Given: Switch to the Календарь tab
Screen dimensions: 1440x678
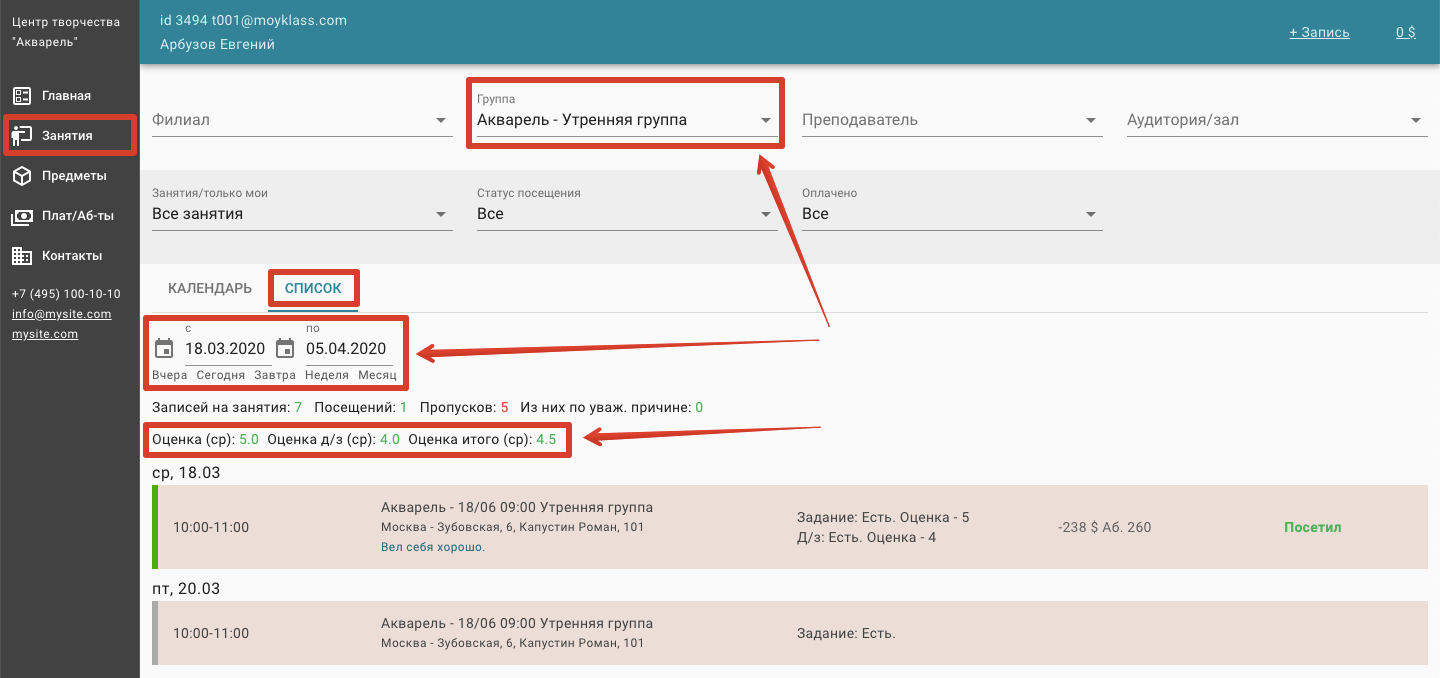Looking at the screenshot, I should coord(210,289).
